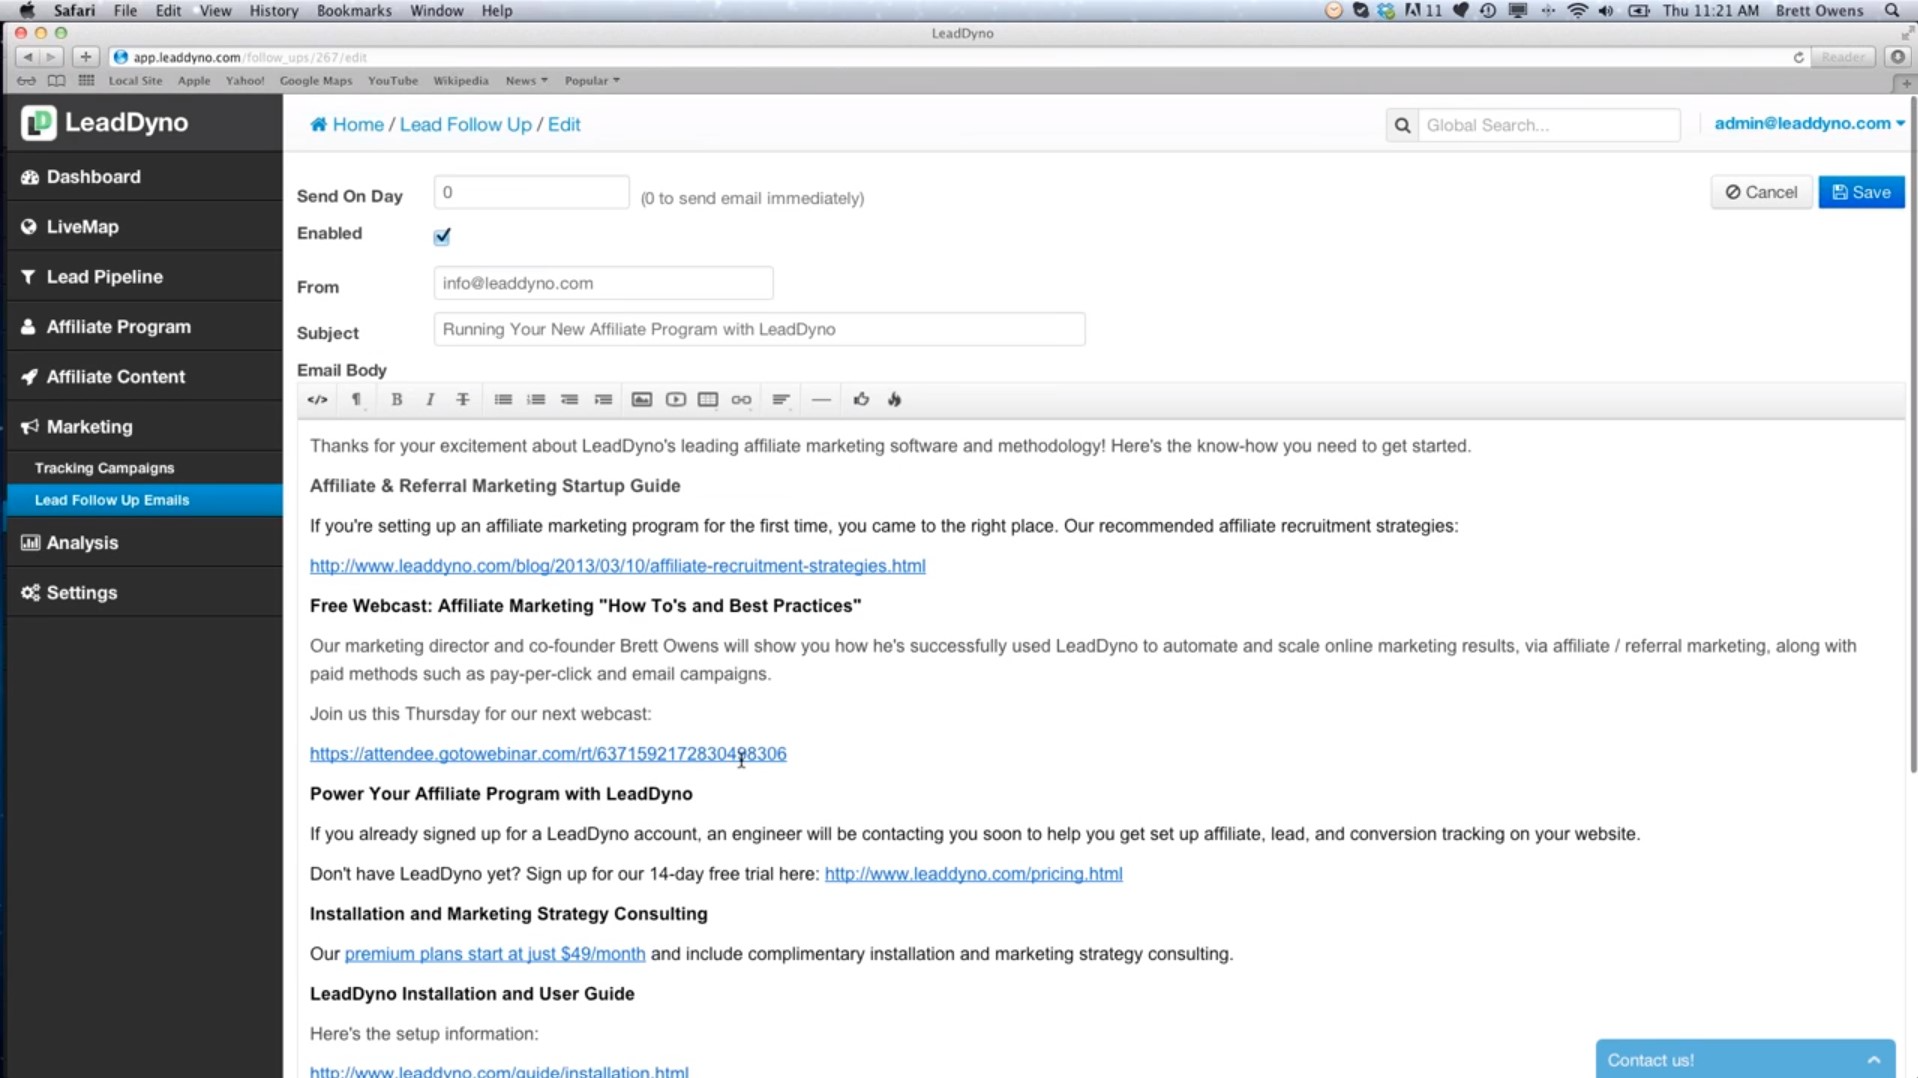Open Affiliate Program in sidebar
The height and width of the screenshot is (1078, 1918).
(144, 327)
